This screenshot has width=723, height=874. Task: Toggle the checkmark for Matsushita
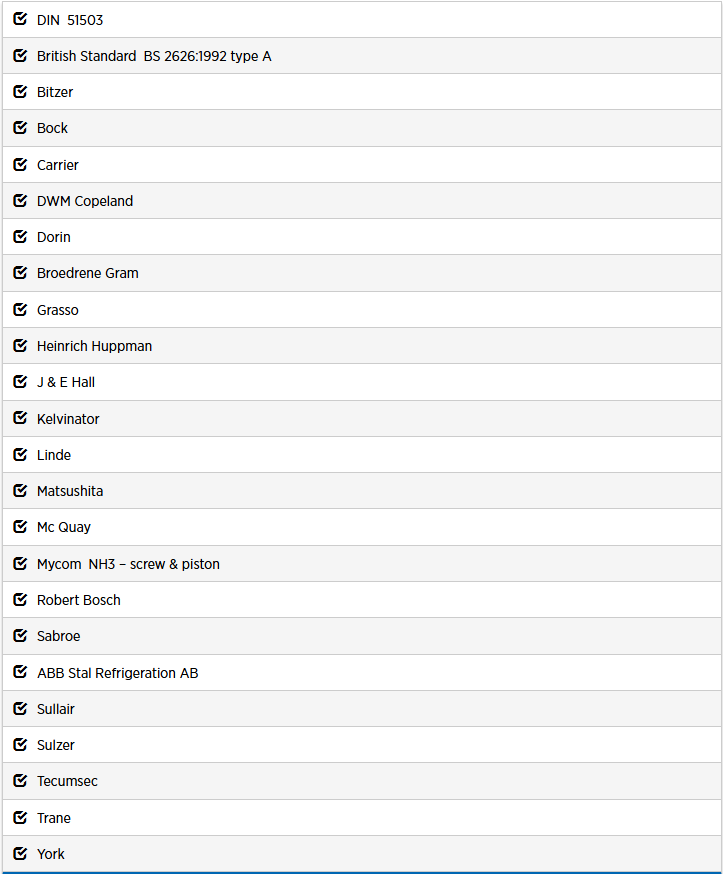click(20, 490)
